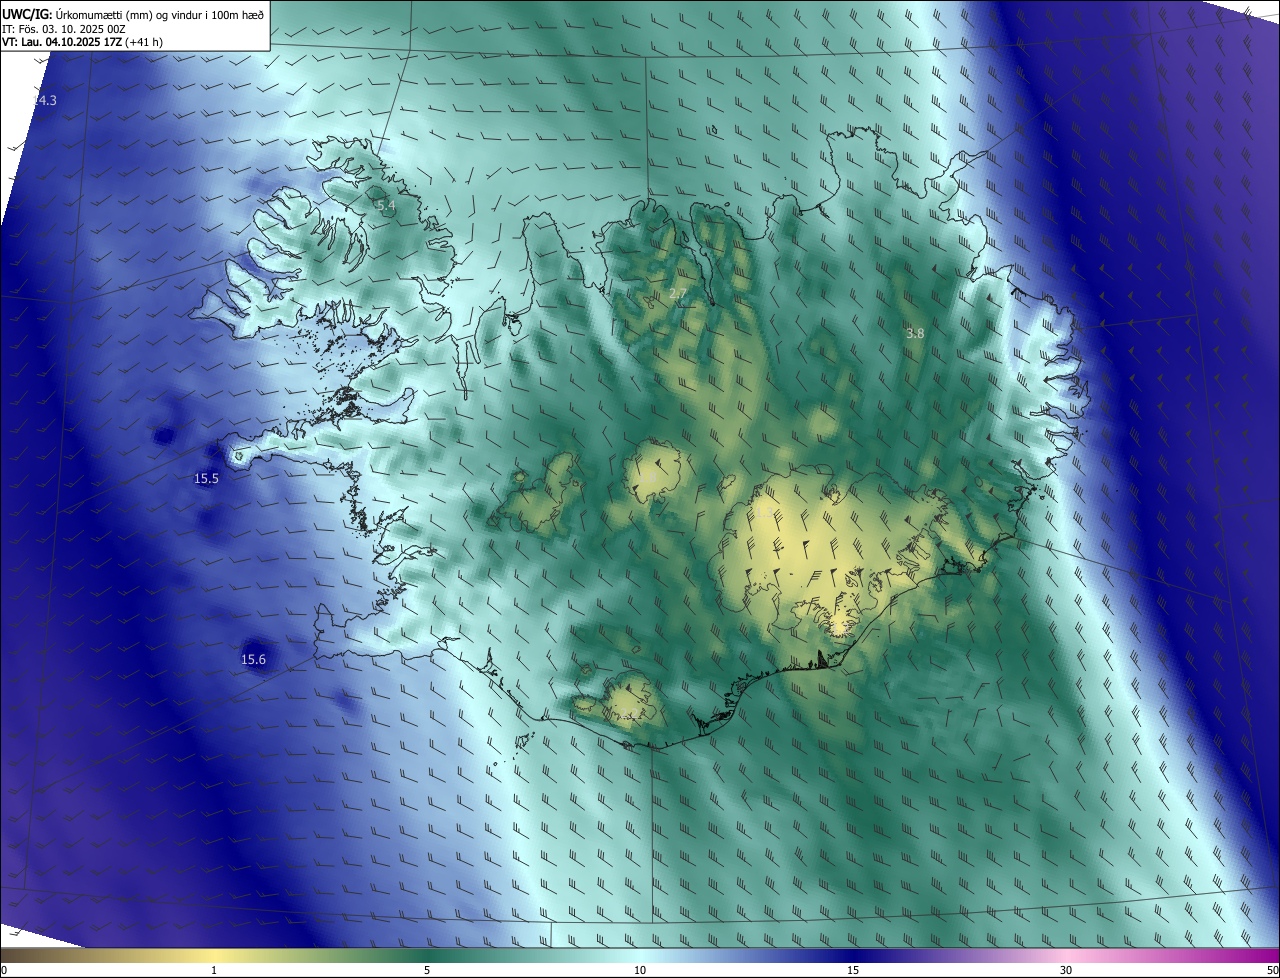Click the legend tick label 1
The width and height of the screenshot is (1280, 978).
[x=214, y=971]
